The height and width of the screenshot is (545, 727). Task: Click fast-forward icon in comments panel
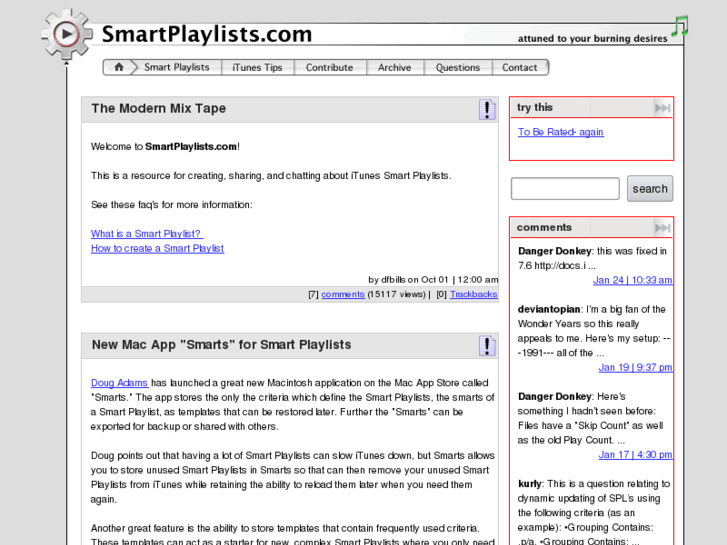pos(663,228)
